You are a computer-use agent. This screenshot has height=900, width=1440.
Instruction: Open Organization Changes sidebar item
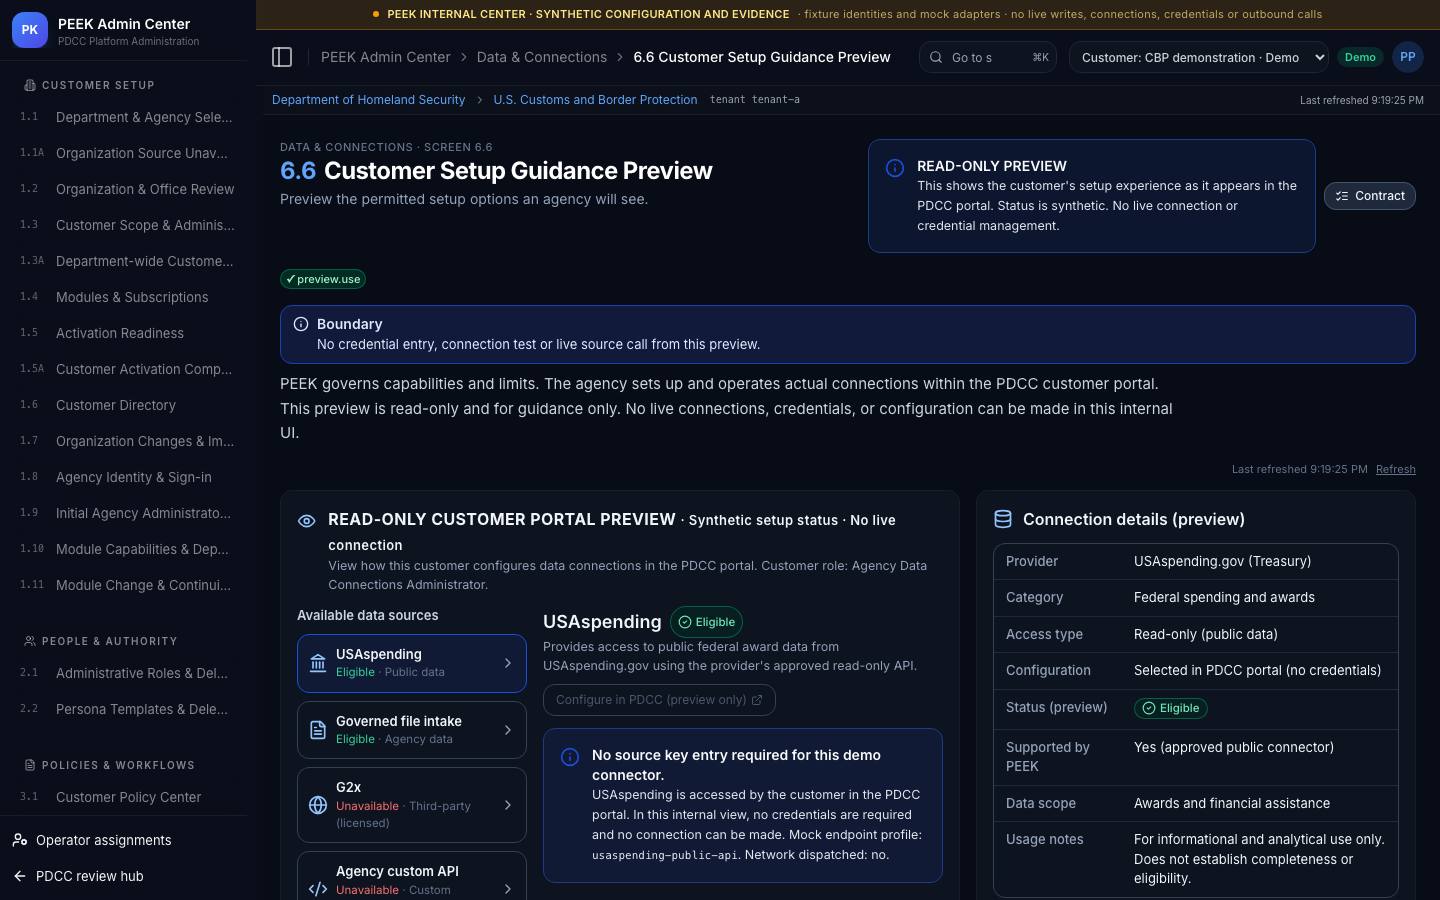pos(128,441)
